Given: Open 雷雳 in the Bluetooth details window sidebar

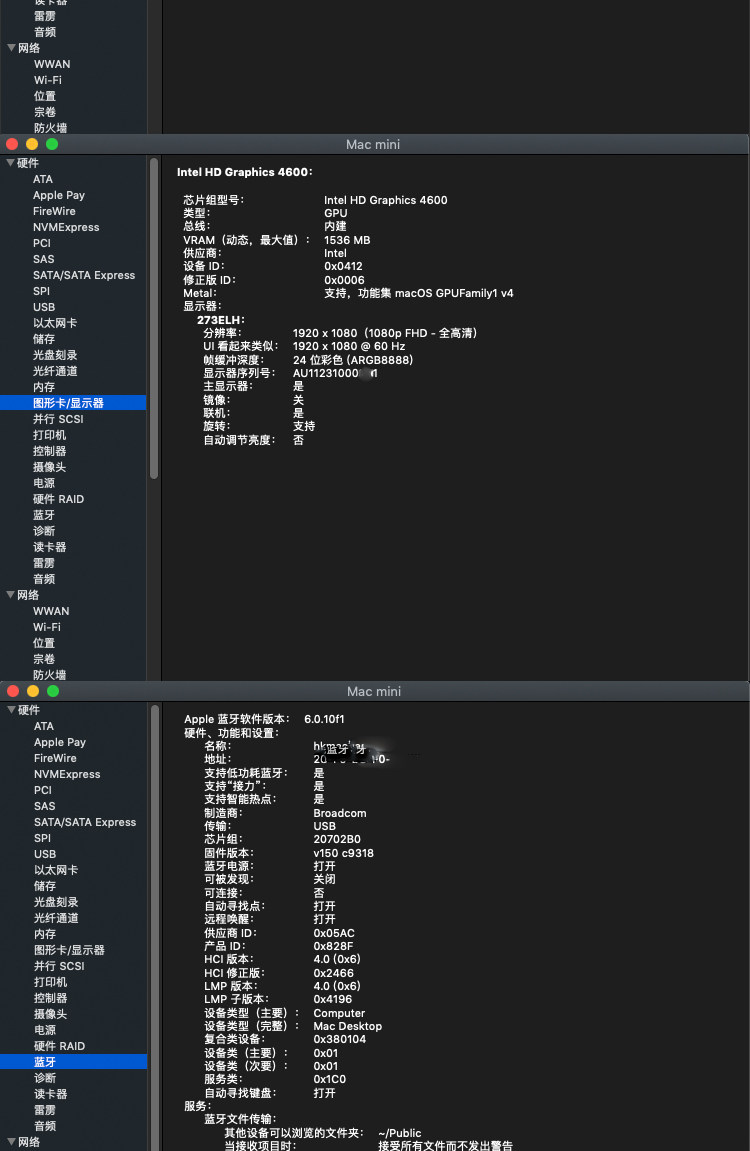Looking at the screenshot, I should 45,1110.
